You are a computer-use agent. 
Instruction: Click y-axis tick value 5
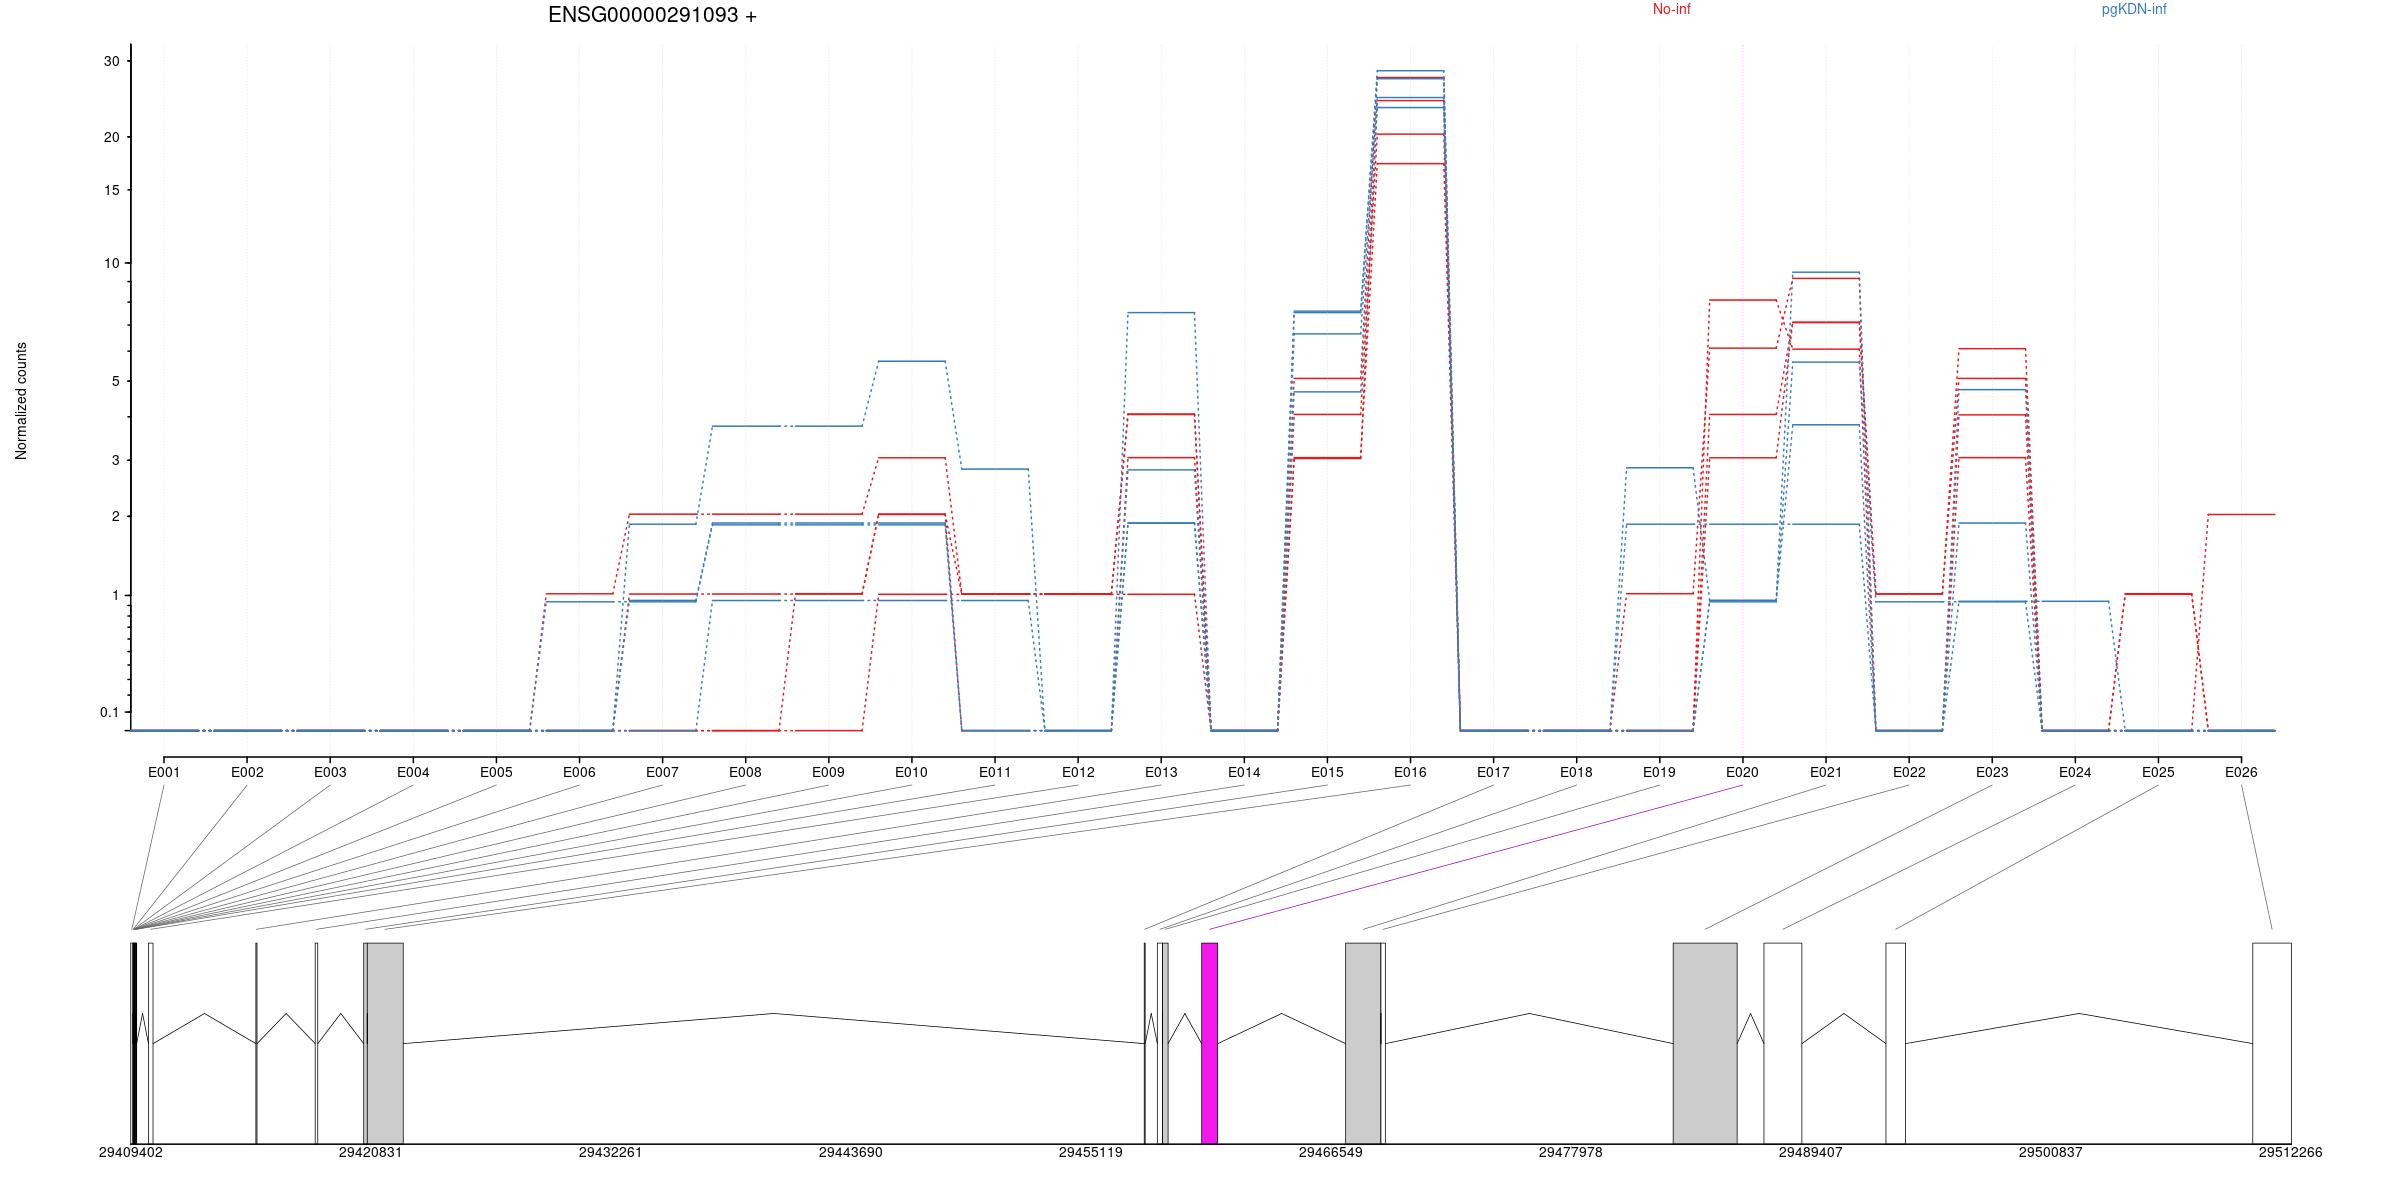pos(115,381)
